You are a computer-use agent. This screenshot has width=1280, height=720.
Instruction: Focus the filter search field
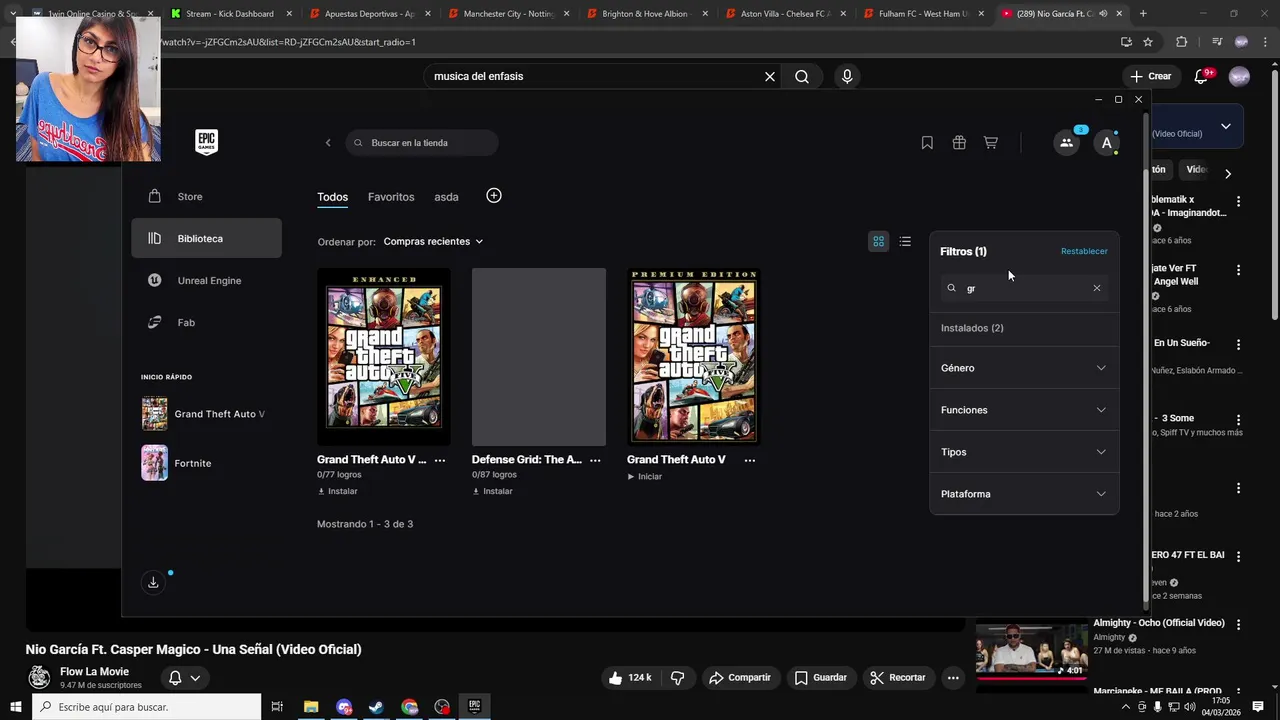(x=1024, y=288)
